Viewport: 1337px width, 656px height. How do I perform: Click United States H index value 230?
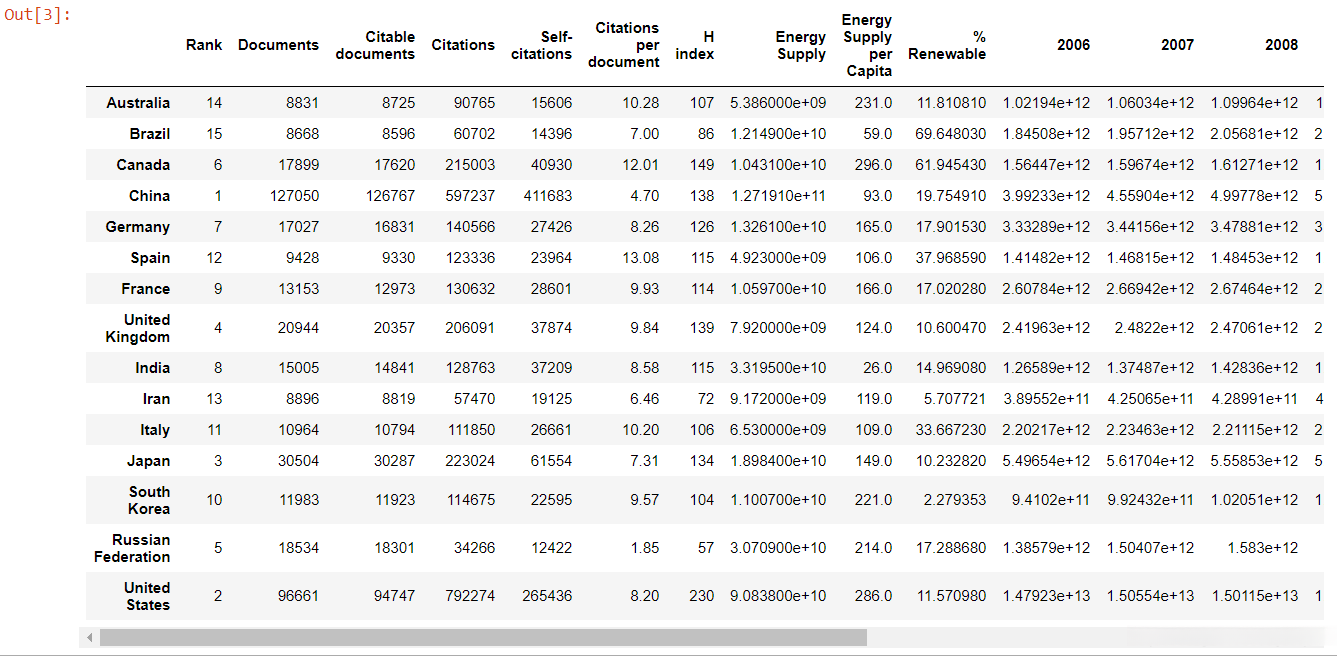702,596
